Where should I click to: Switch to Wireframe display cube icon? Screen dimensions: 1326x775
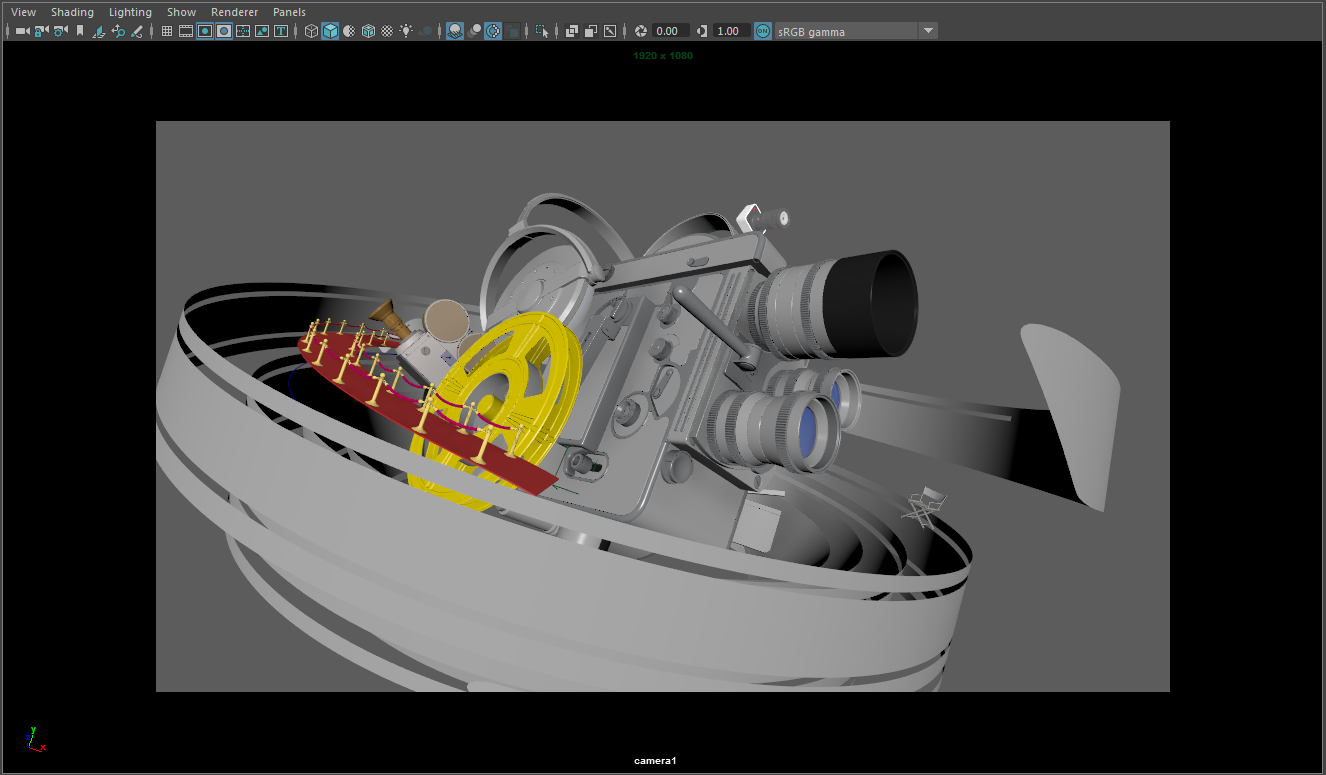311,31
